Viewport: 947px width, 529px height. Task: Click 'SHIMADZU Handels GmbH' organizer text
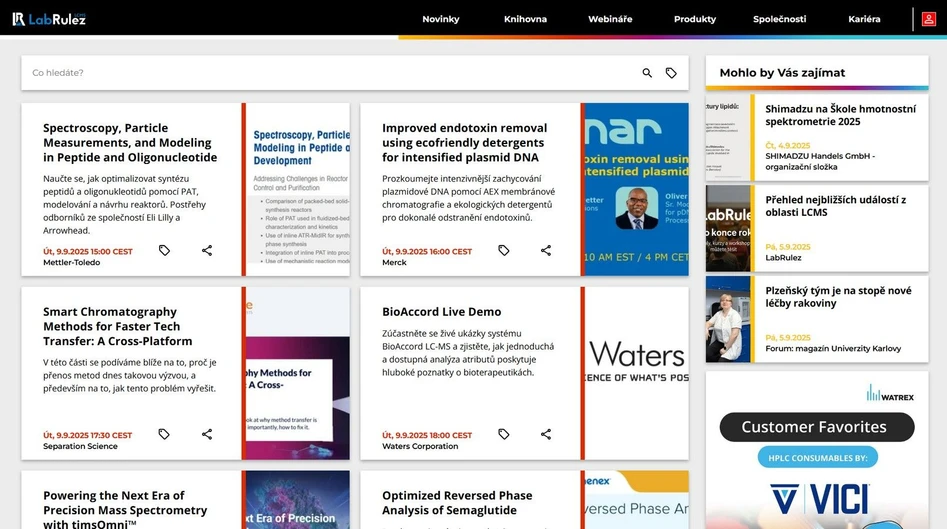[820, 161]
